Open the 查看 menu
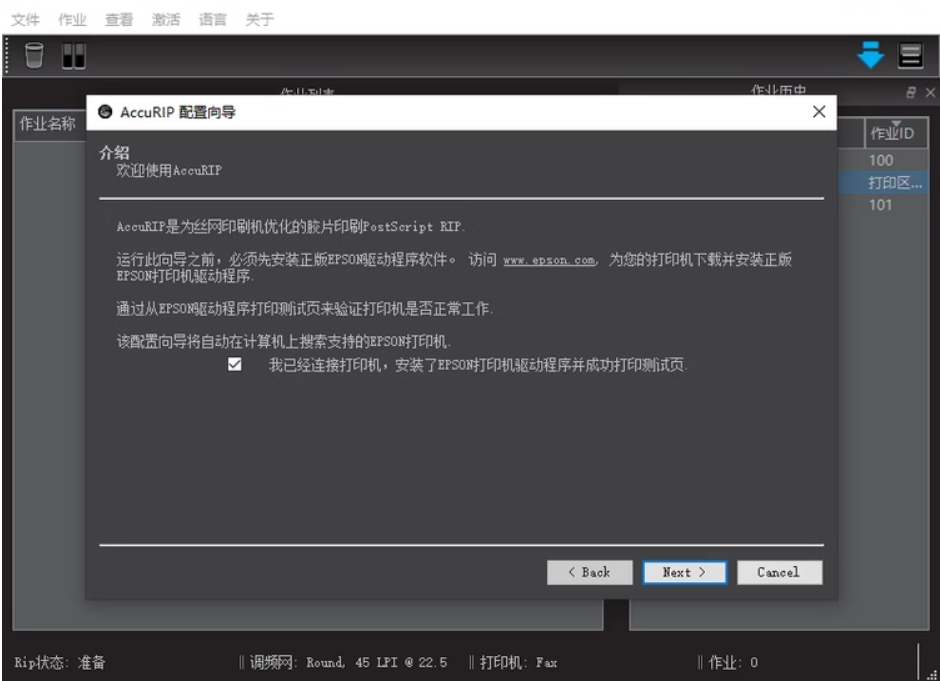 [x=119, y=19]
